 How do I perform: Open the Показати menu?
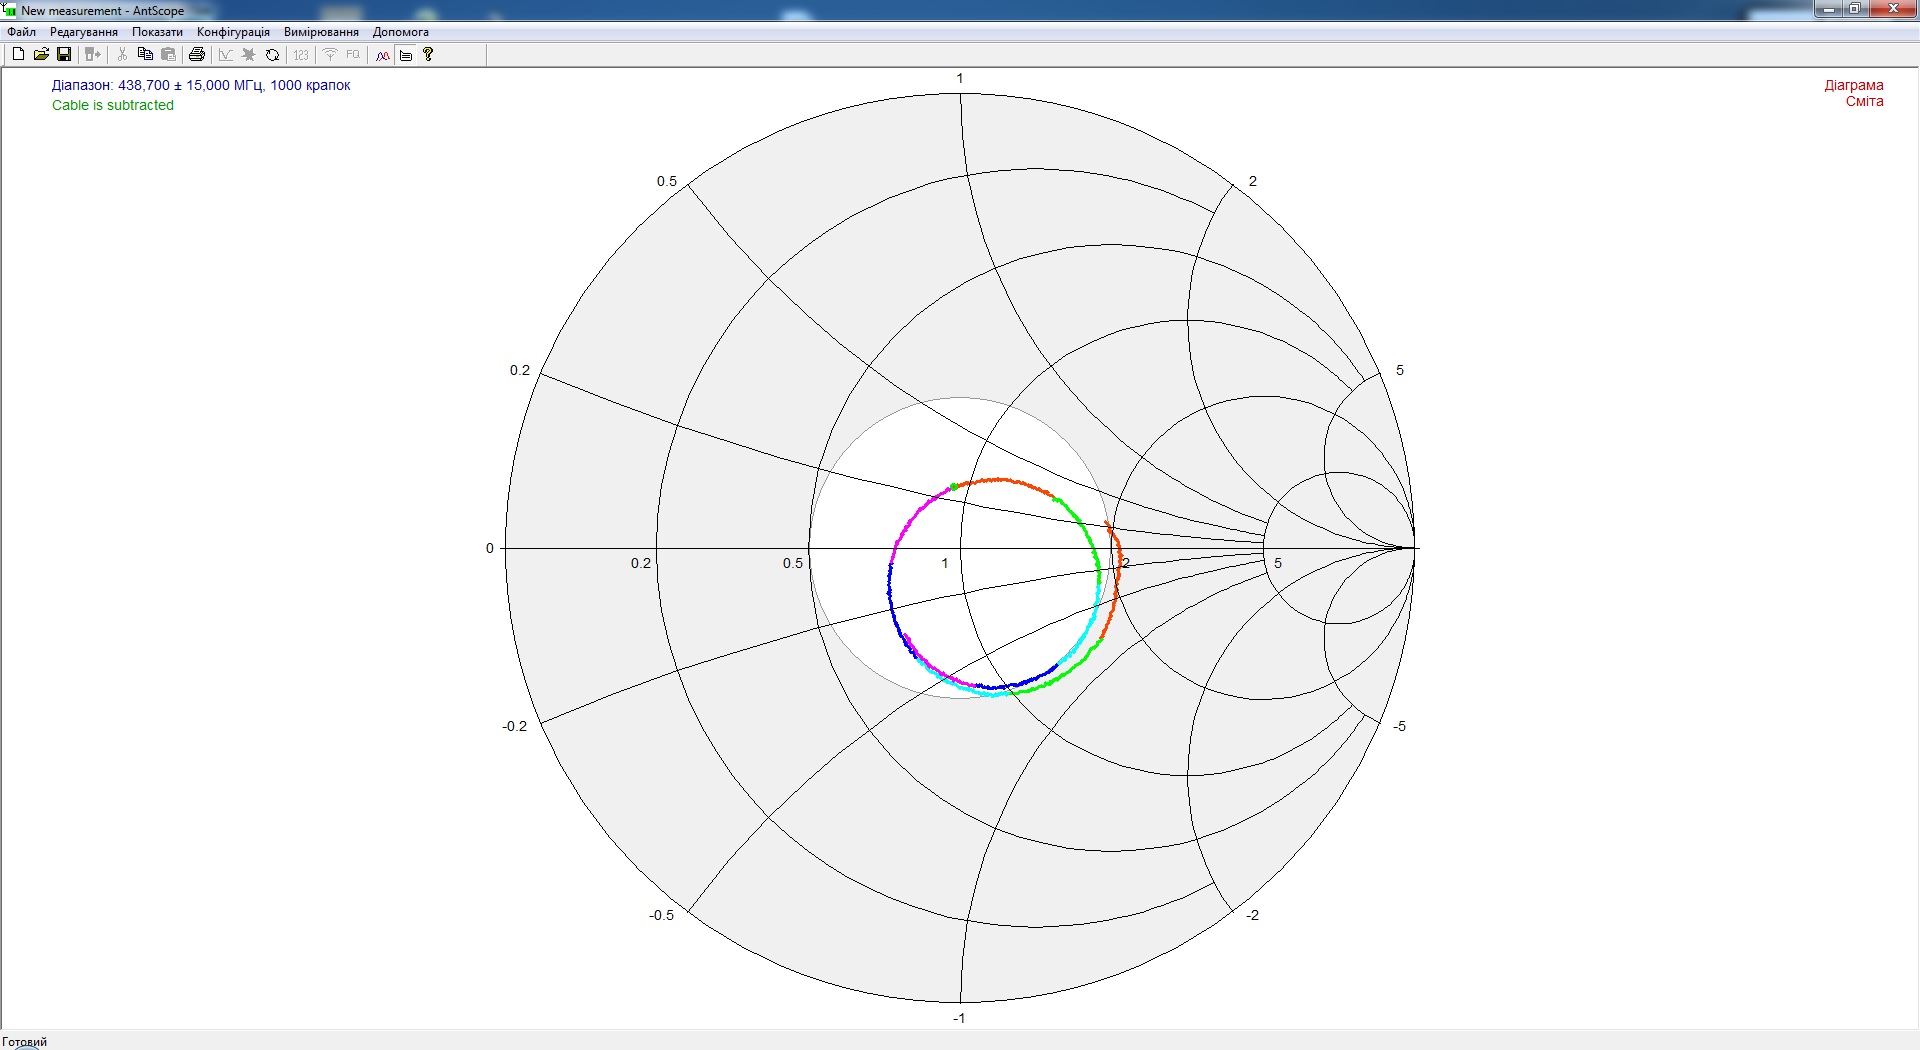point(157,32)
